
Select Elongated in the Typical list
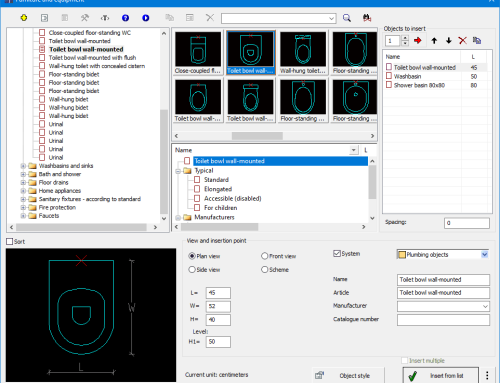[218, 189]
